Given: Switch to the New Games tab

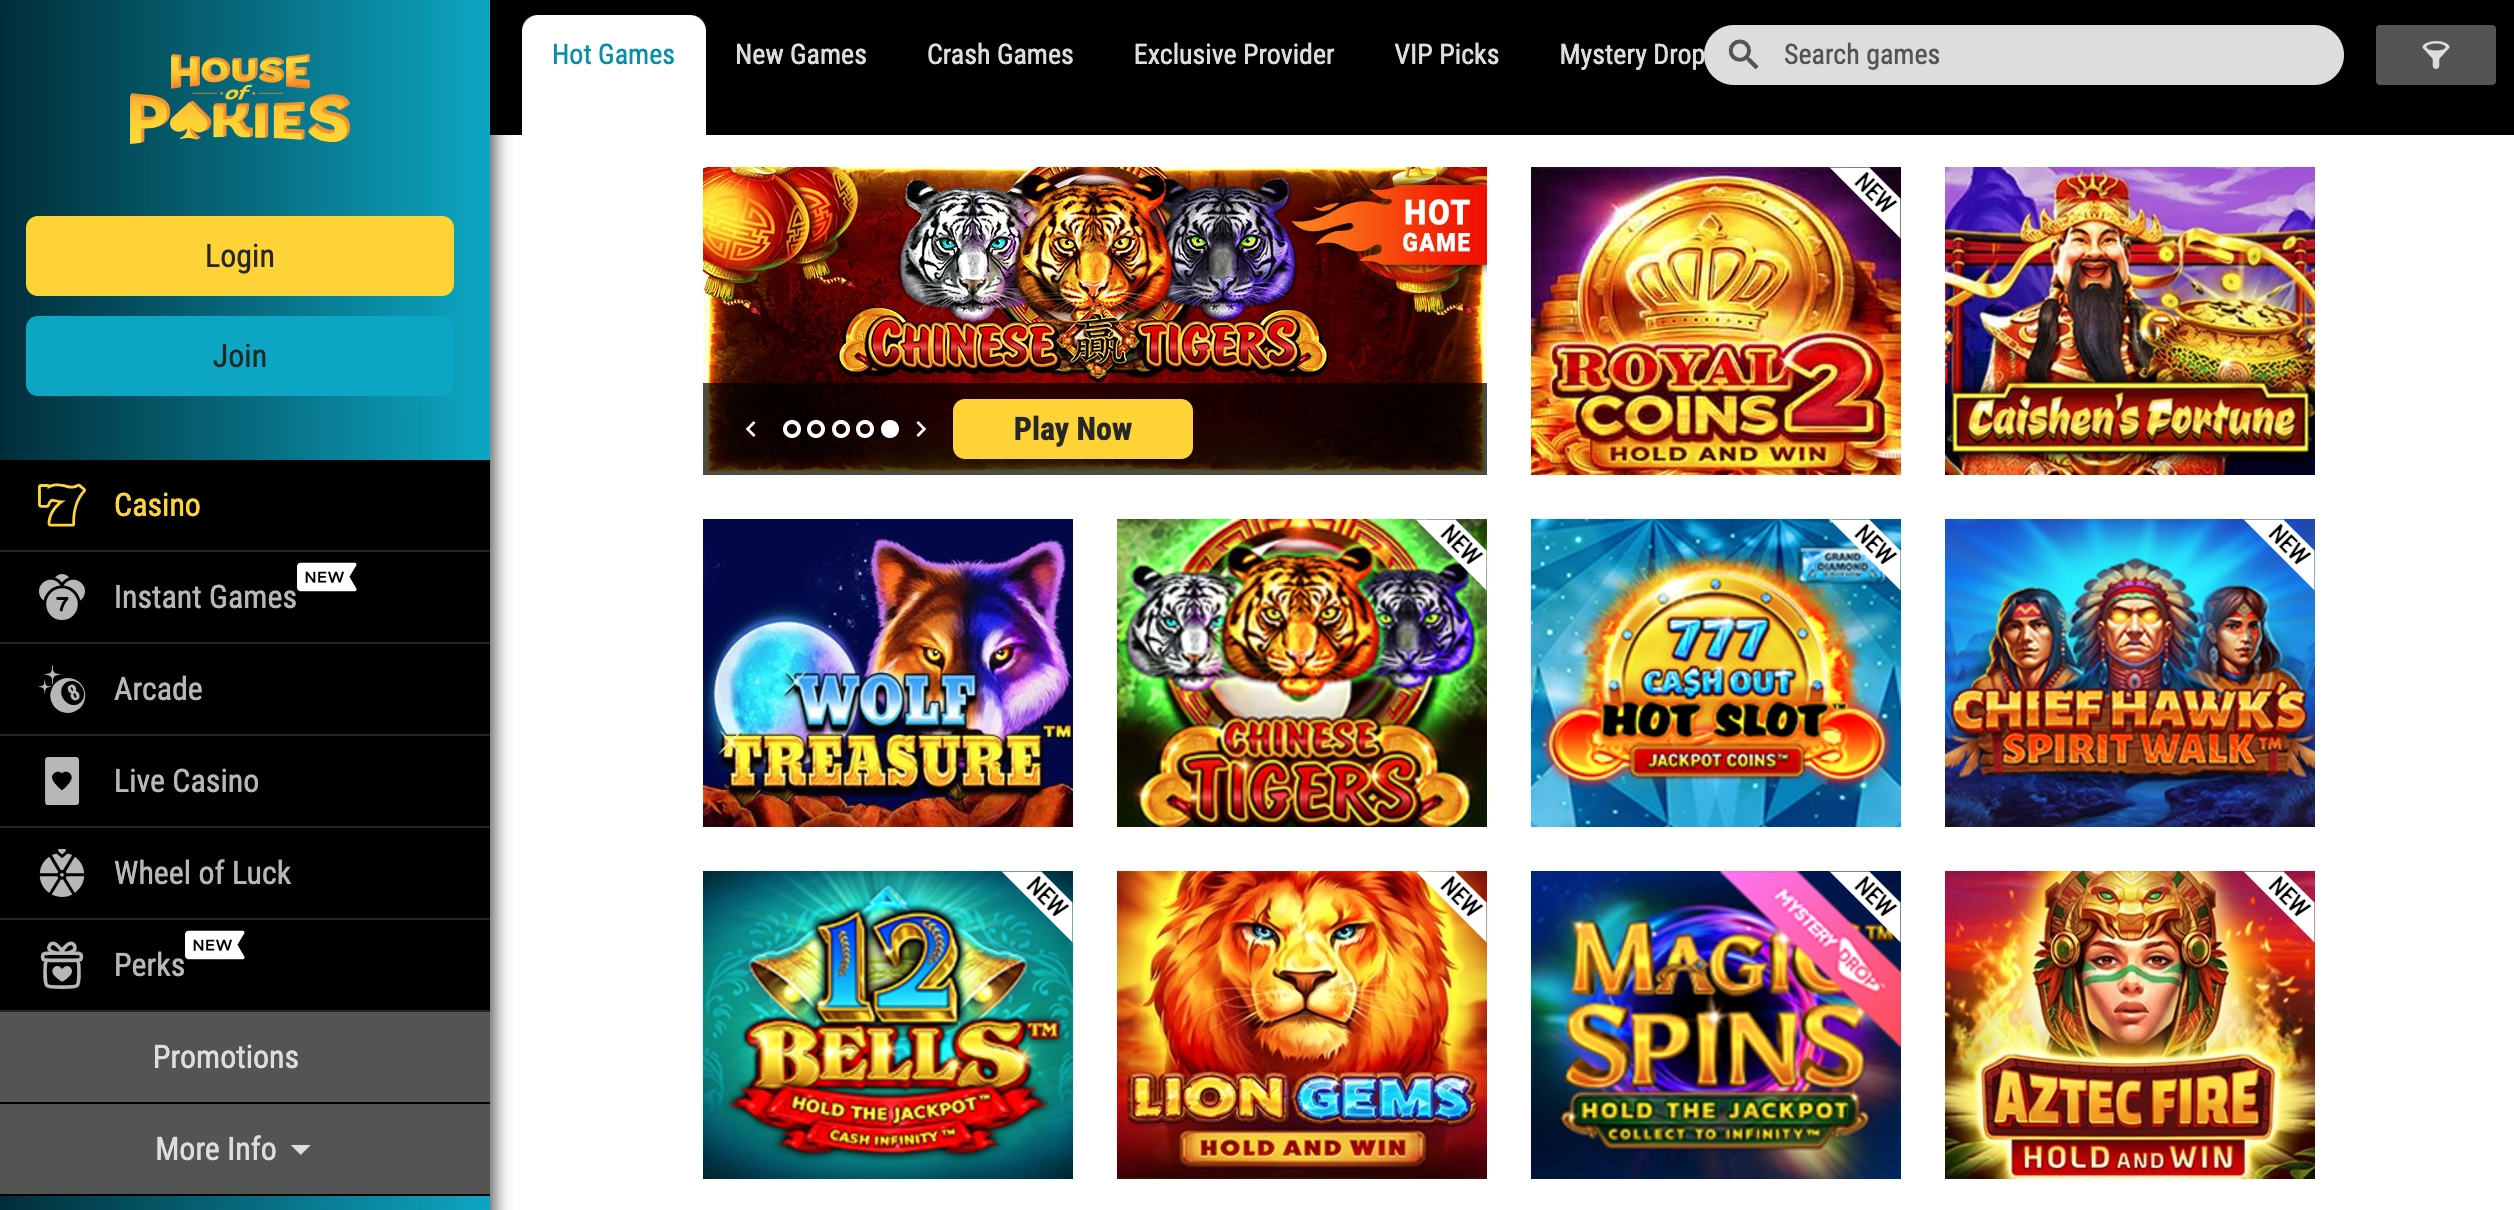Looking at the screenshot, I should pyautogui.click(x=801, y=55).
